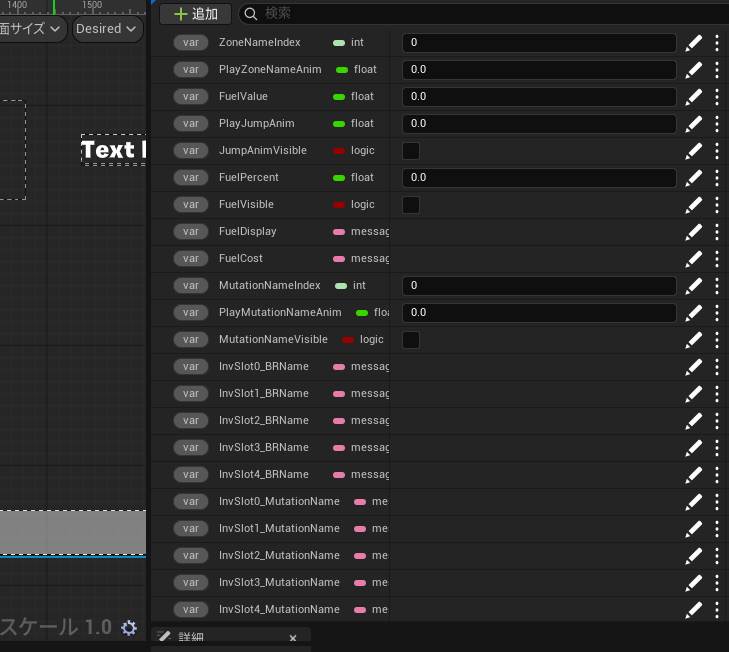Click the pencil edit icon for InvSlot0_BRName

click(x=694, y=366)
